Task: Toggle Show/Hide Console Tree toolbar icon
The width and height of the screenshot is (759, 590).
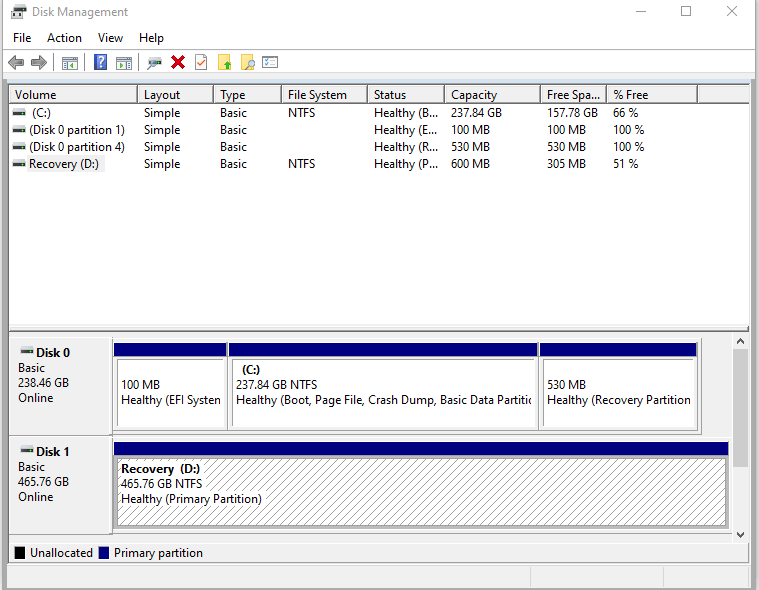Action: (x=70, y=63)
